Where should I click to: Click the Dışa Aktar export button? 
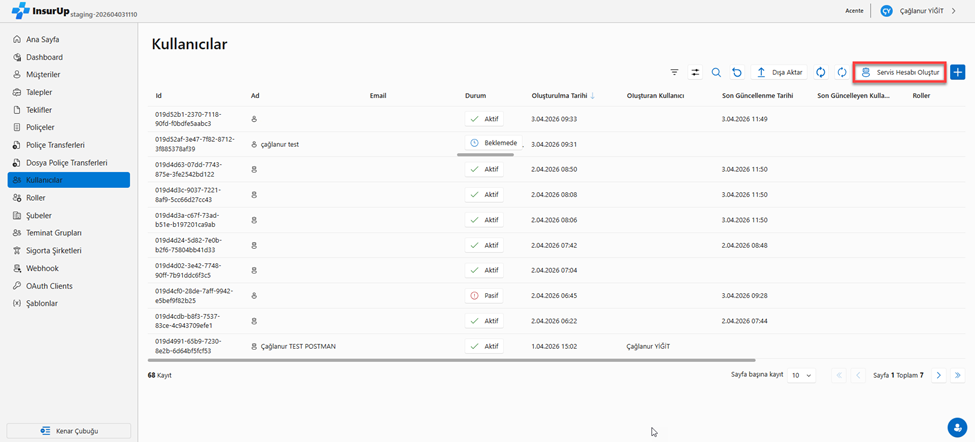[x=779, y=73]
